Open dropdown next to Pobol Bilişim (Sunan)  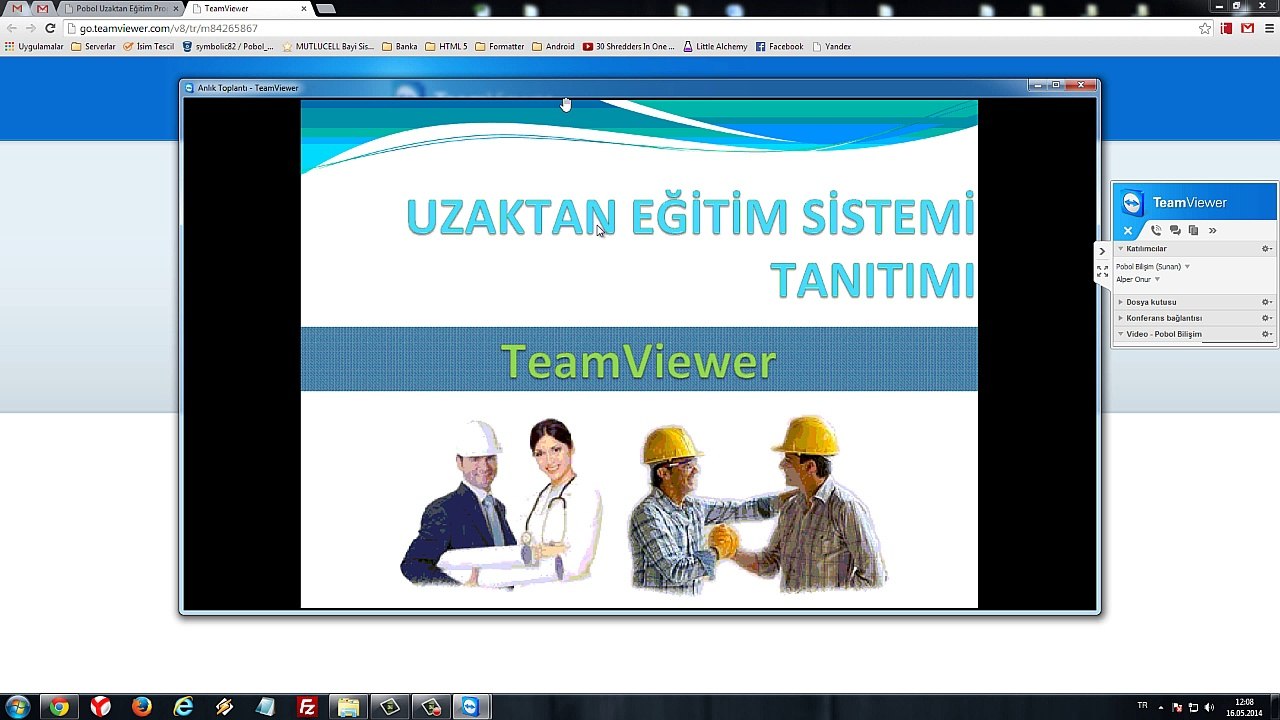[1187, 267]
